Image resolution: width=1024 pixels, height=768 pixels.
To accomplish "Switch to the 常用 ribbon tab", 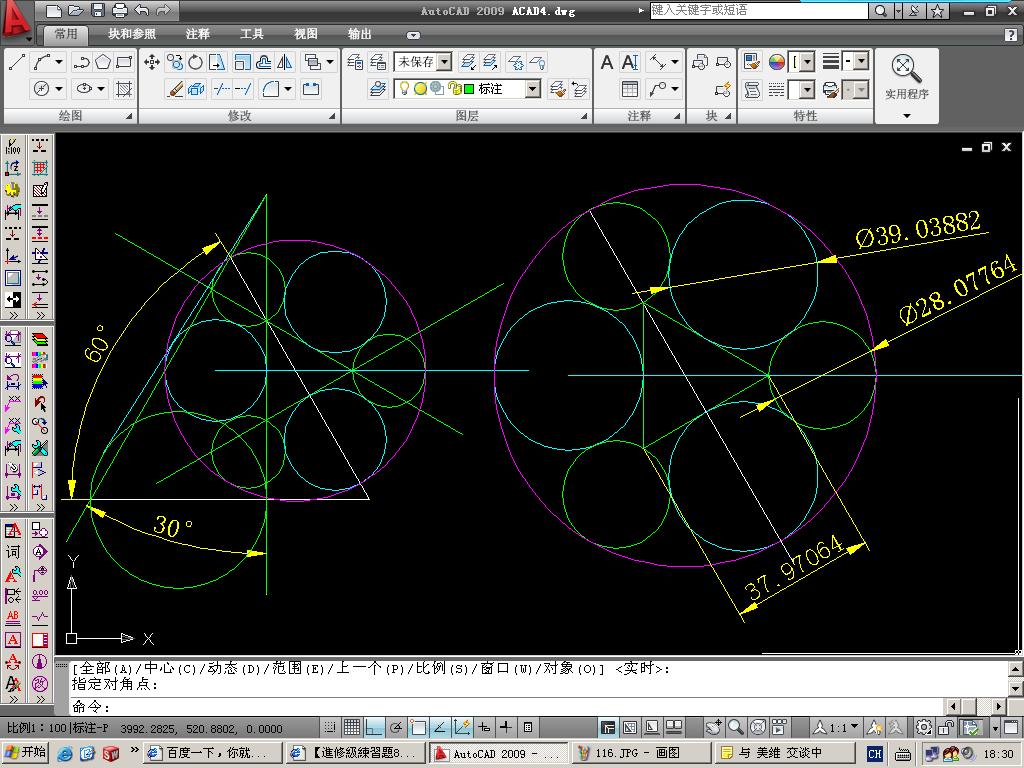I will [x=66, y=34].
